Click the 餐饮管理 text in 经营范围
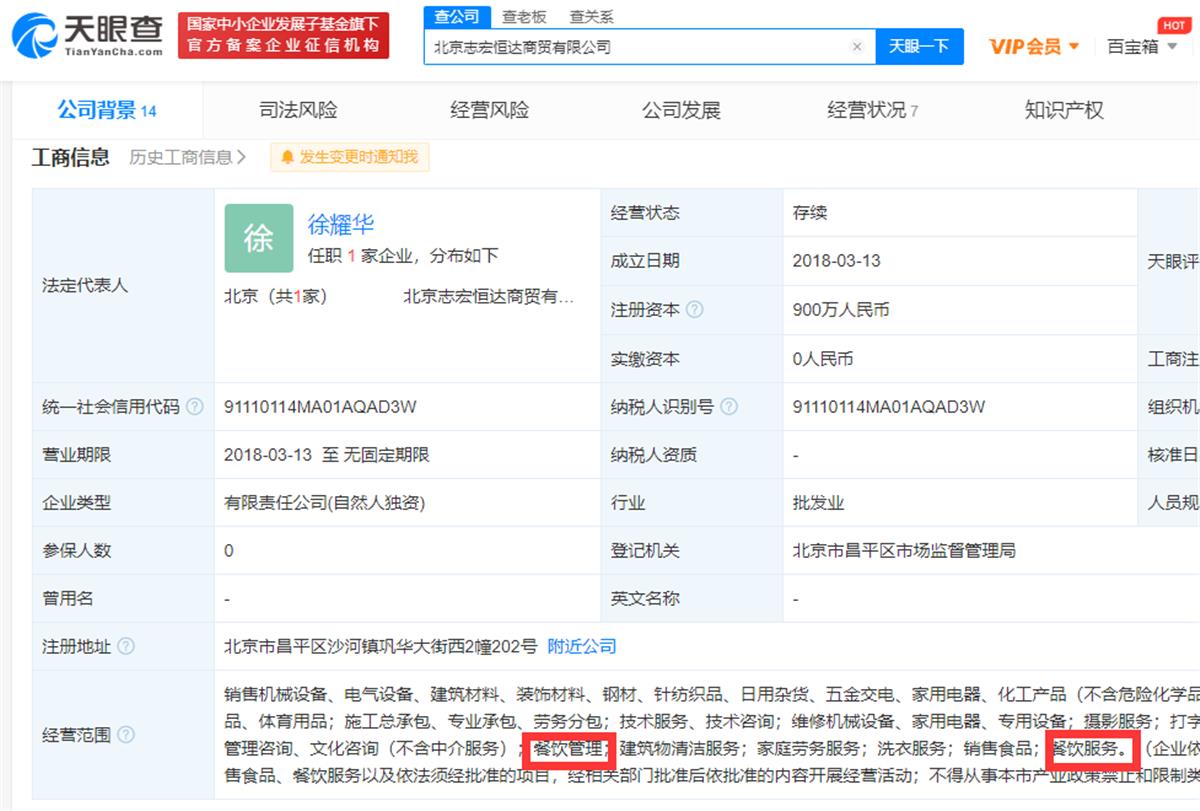Image resolution: width=1200 pixels, height=811 pixels. tap(568, 748)
